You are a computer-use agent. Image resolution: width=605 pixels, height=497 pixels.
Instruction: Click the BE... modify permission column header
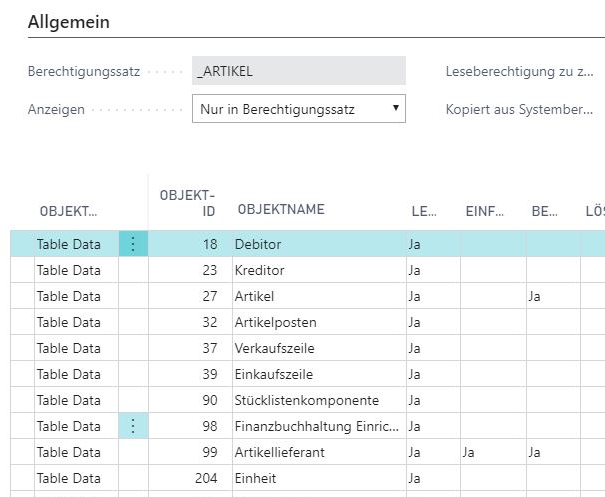(x=544, y=211)
